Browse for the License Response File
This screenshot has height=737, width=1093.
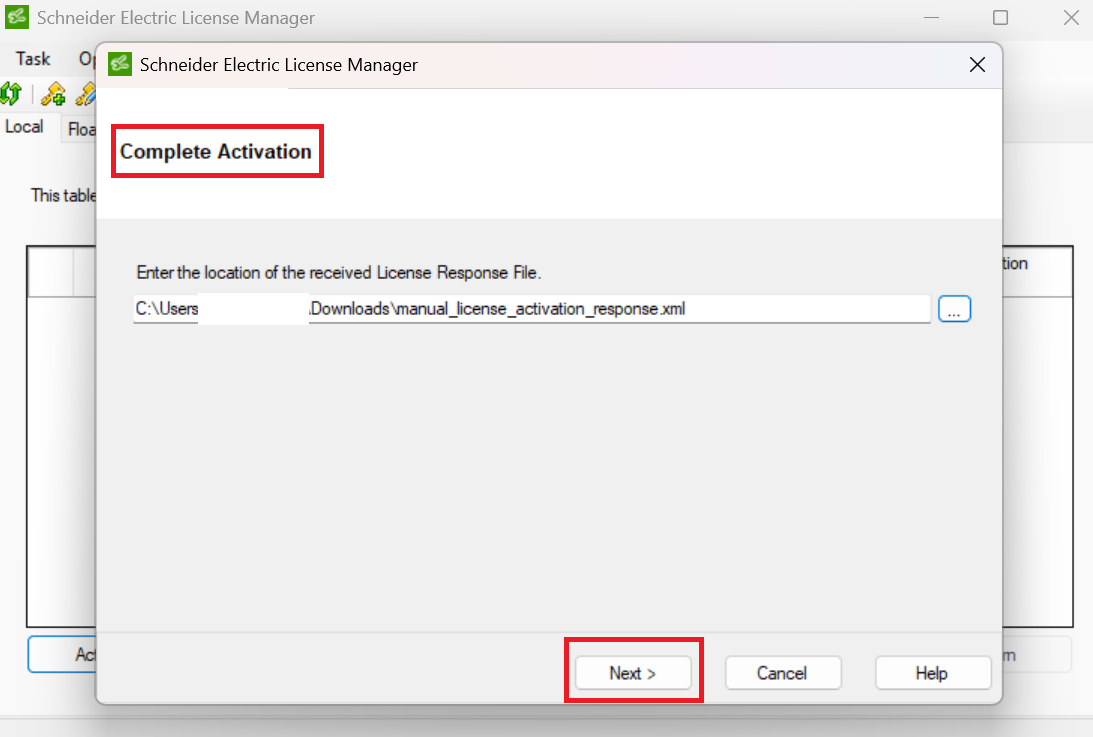(954, 309)
